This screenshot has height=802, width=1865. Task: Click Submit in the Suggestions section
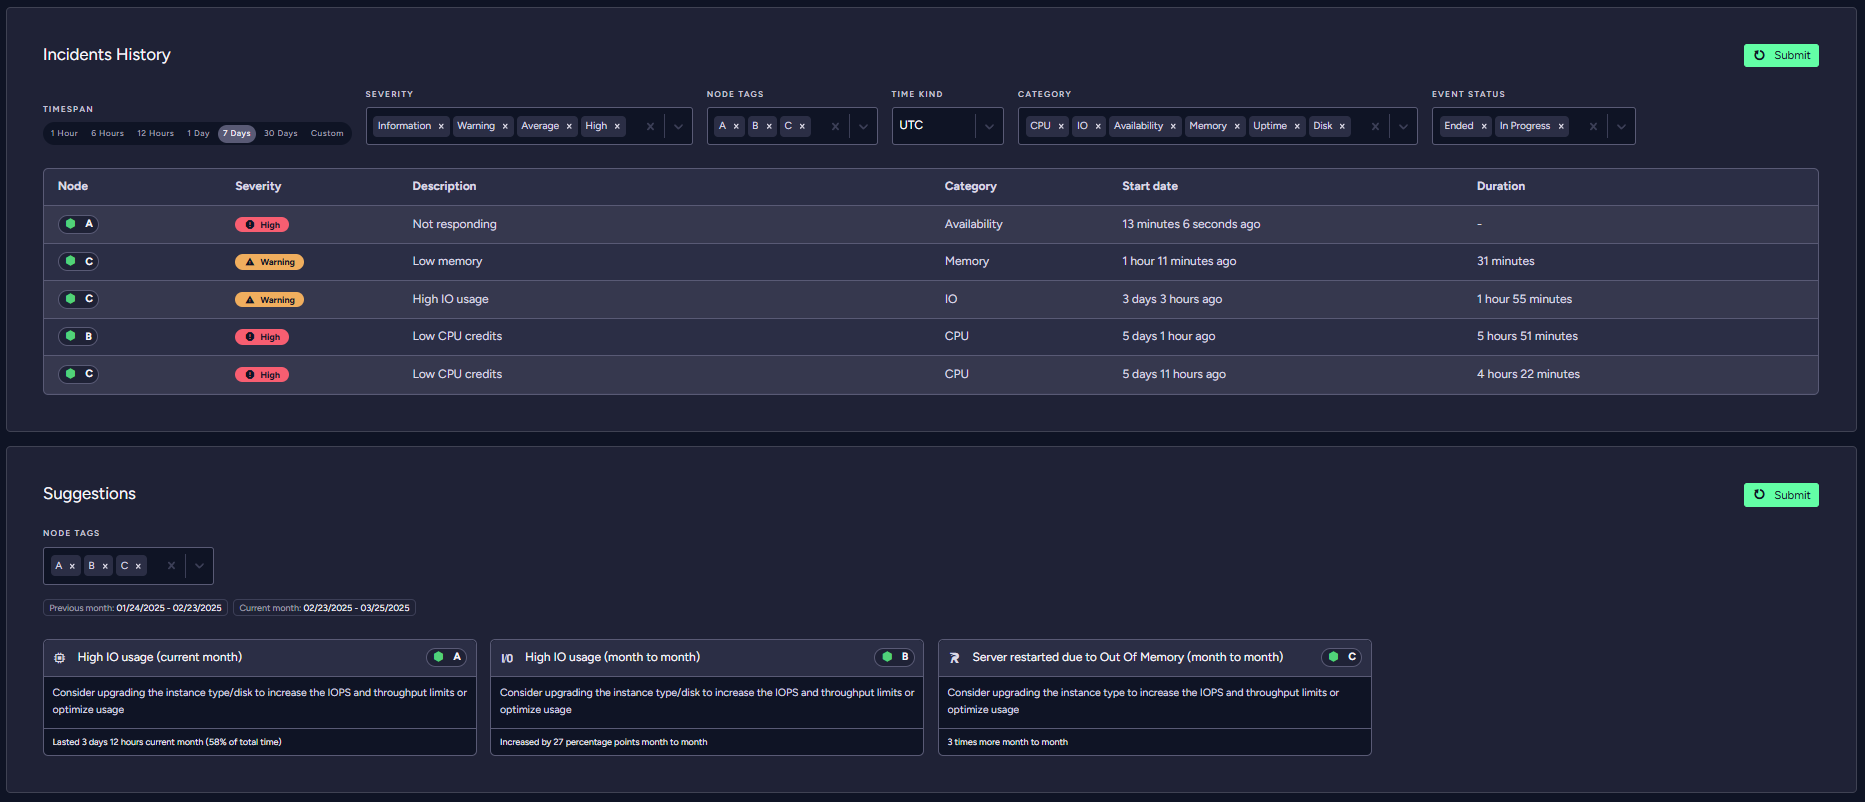click(1781, 495)
